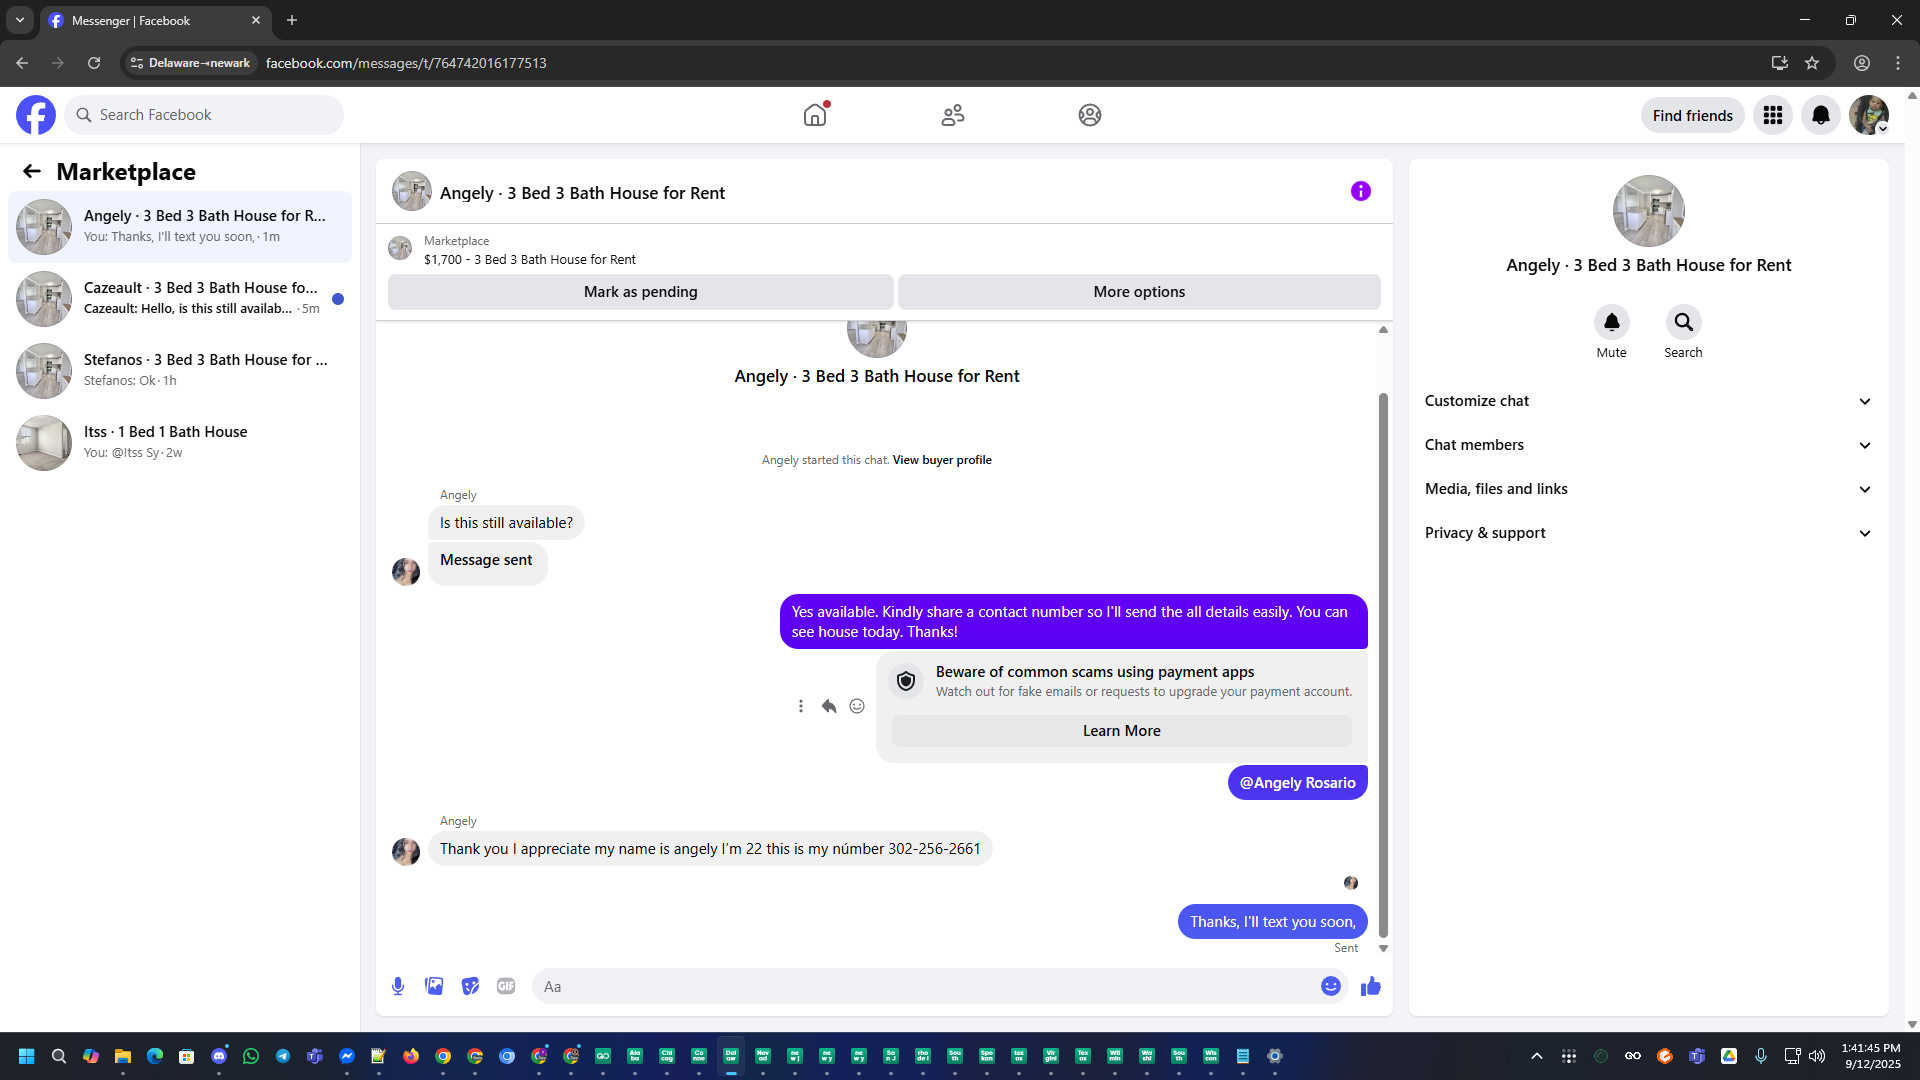Click the voice clip microphone icon
The width and height of the screenshot is (1920, 1080).
click(398, 986)
